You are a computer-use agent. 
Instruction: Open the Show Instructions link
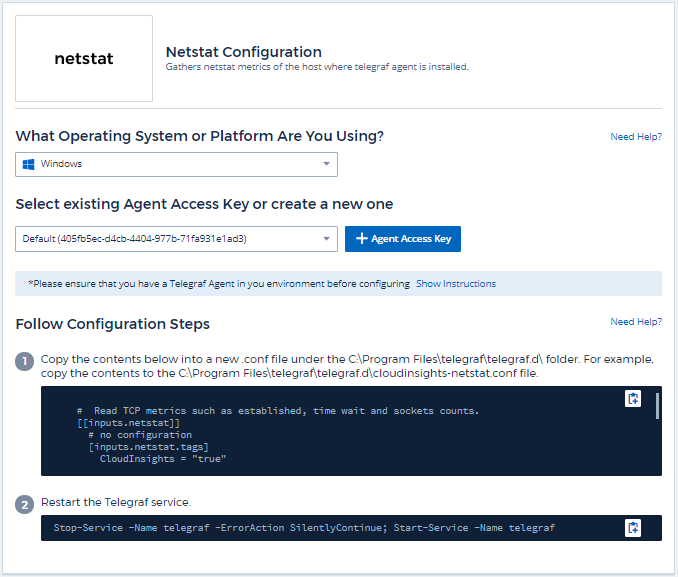(x=456, y=284)
